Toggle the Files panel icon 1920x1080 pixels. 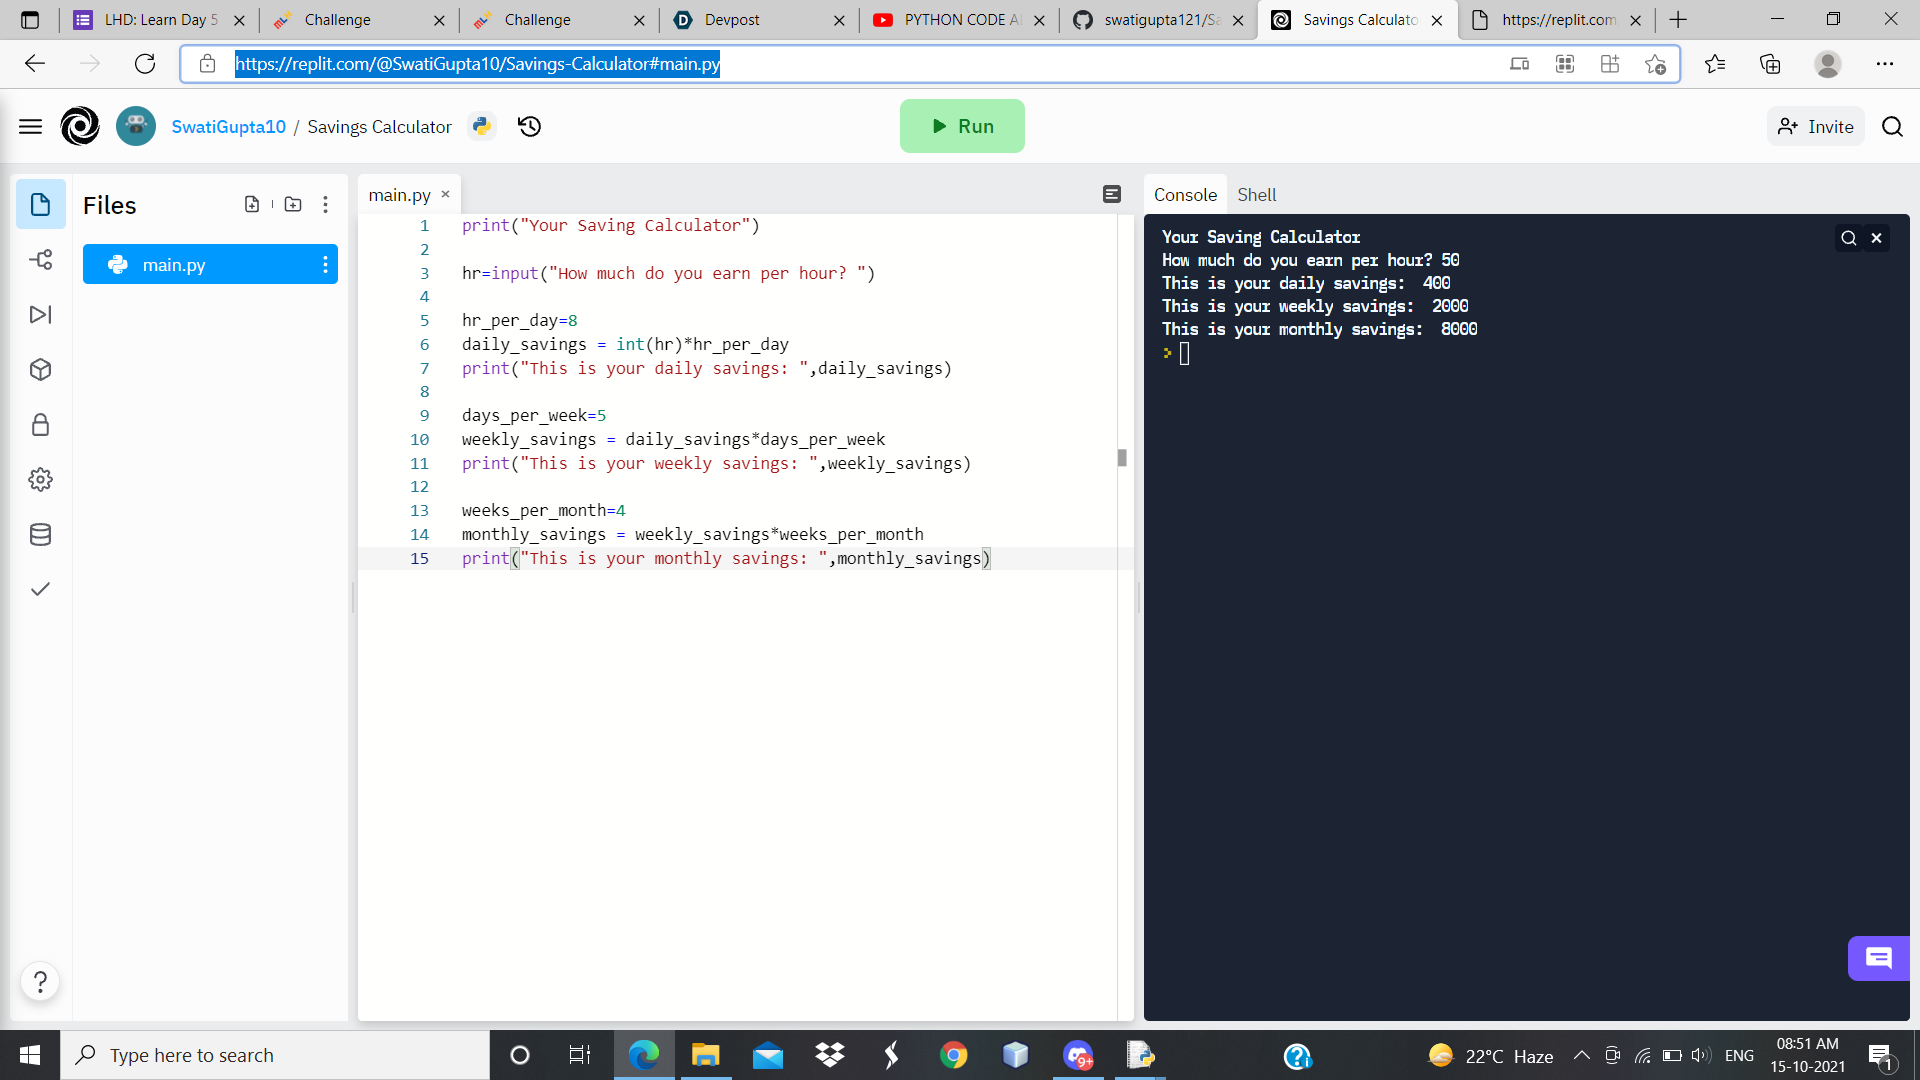(x=40, y=205)
